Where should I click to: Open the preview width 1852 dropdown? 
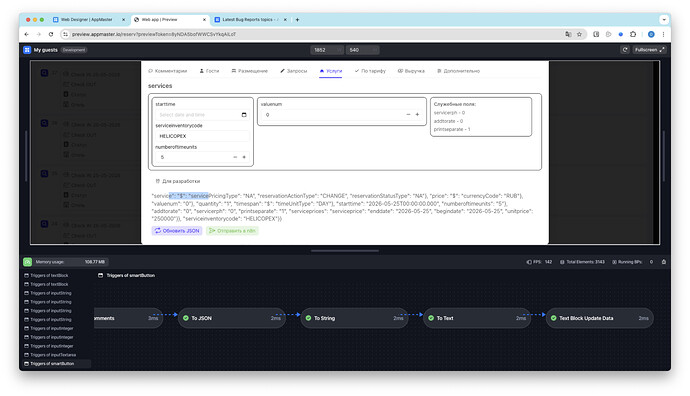click(x=327, y=50)
